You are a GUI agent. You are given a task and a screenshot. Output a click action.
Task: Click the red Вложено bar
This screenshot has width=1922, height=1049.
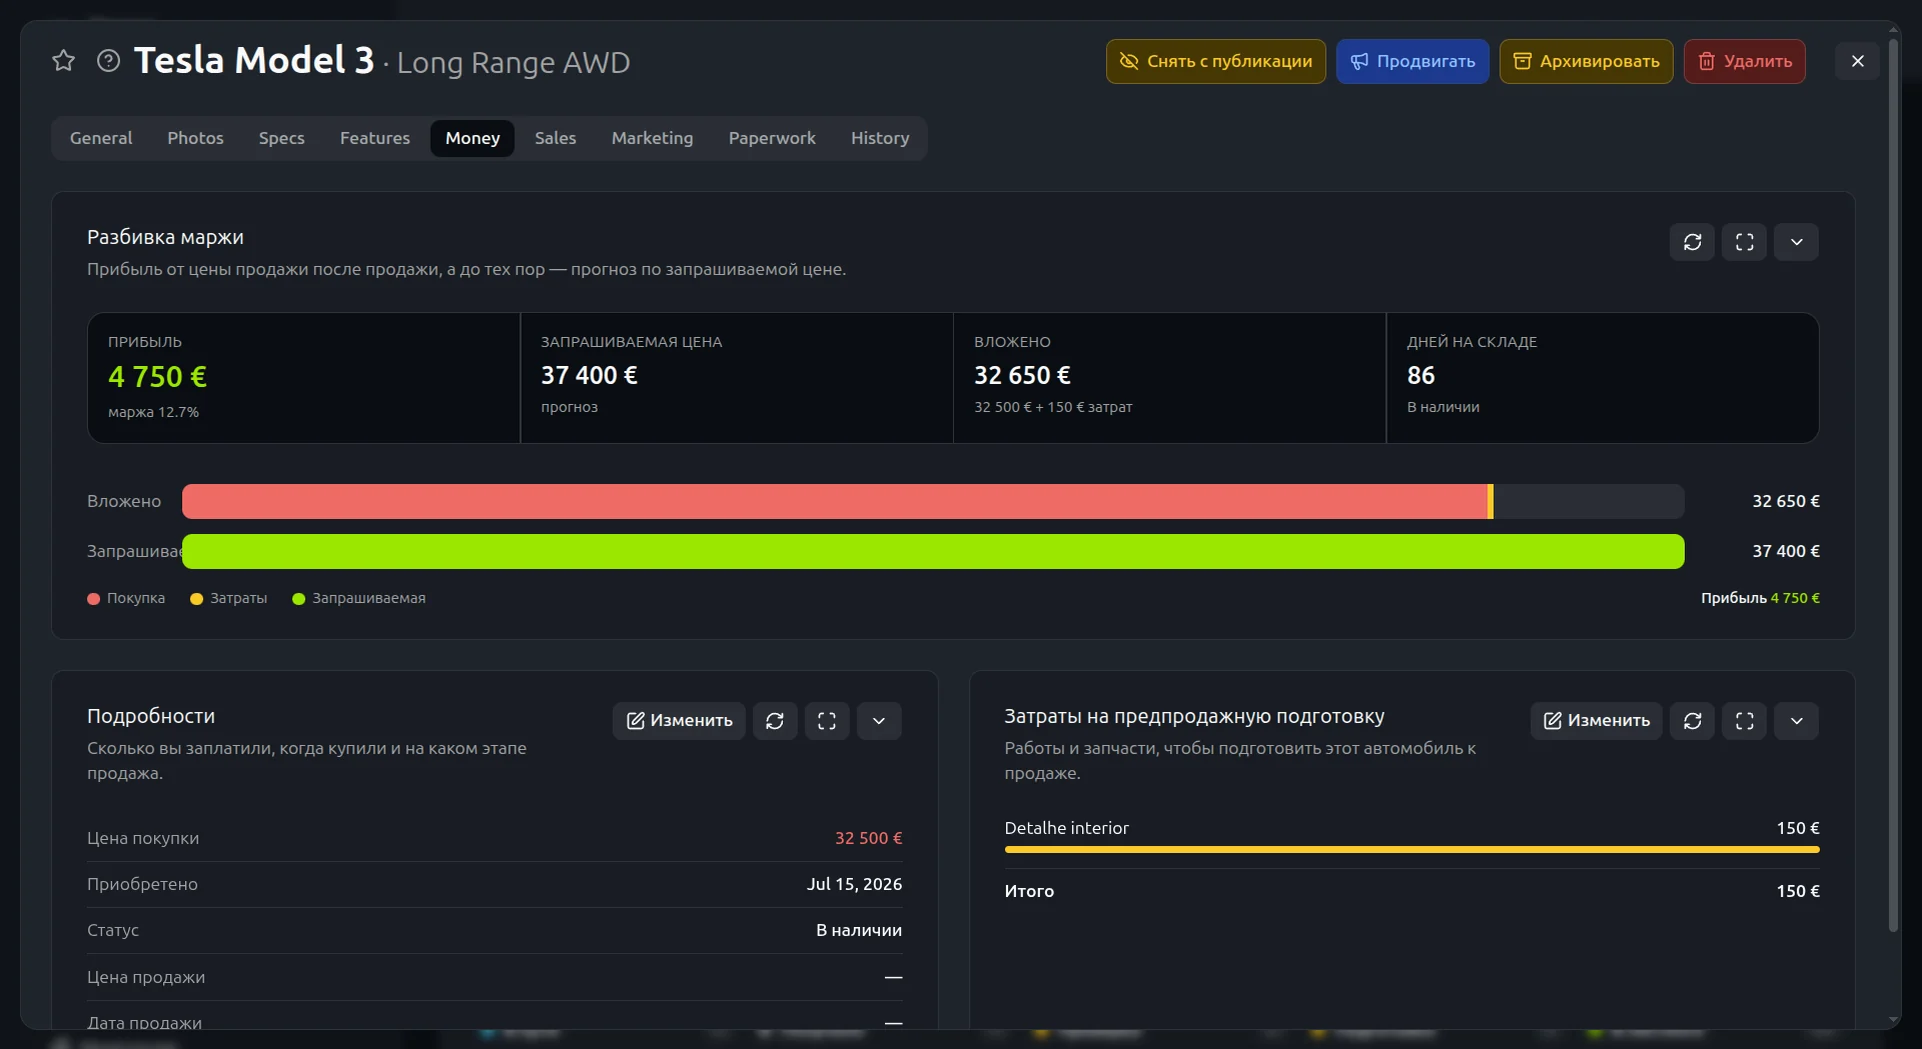[x=835, y=502]
